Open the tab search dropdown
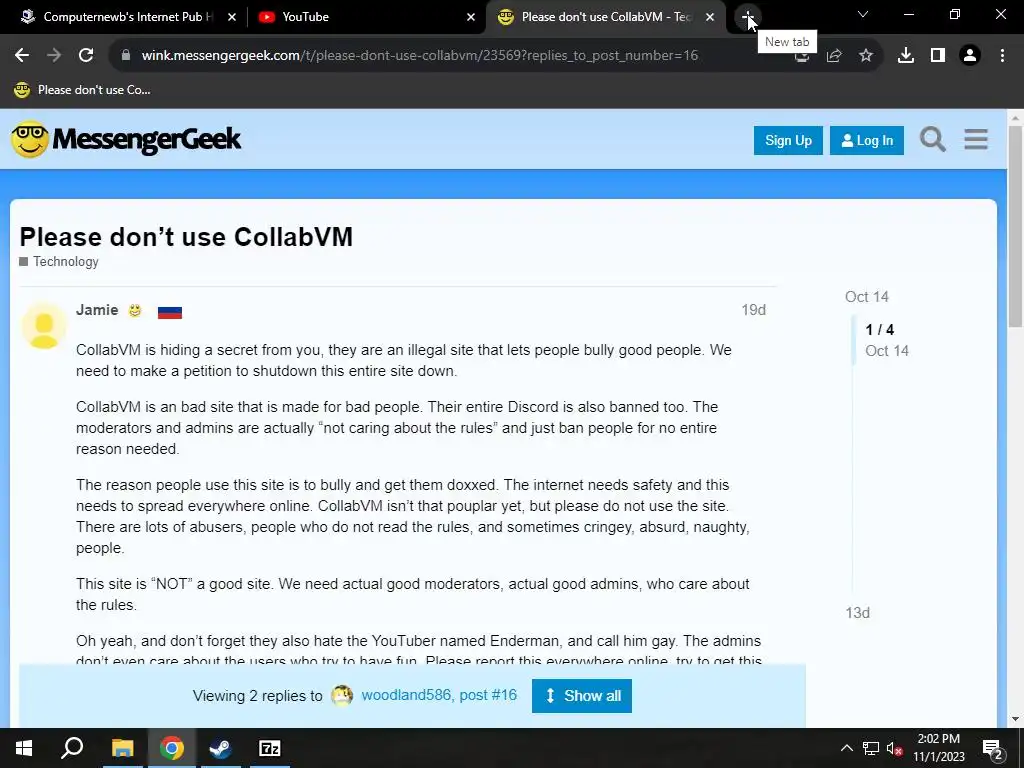The height and width of the screenshot is (768, 1024). [x=863, y=14]
